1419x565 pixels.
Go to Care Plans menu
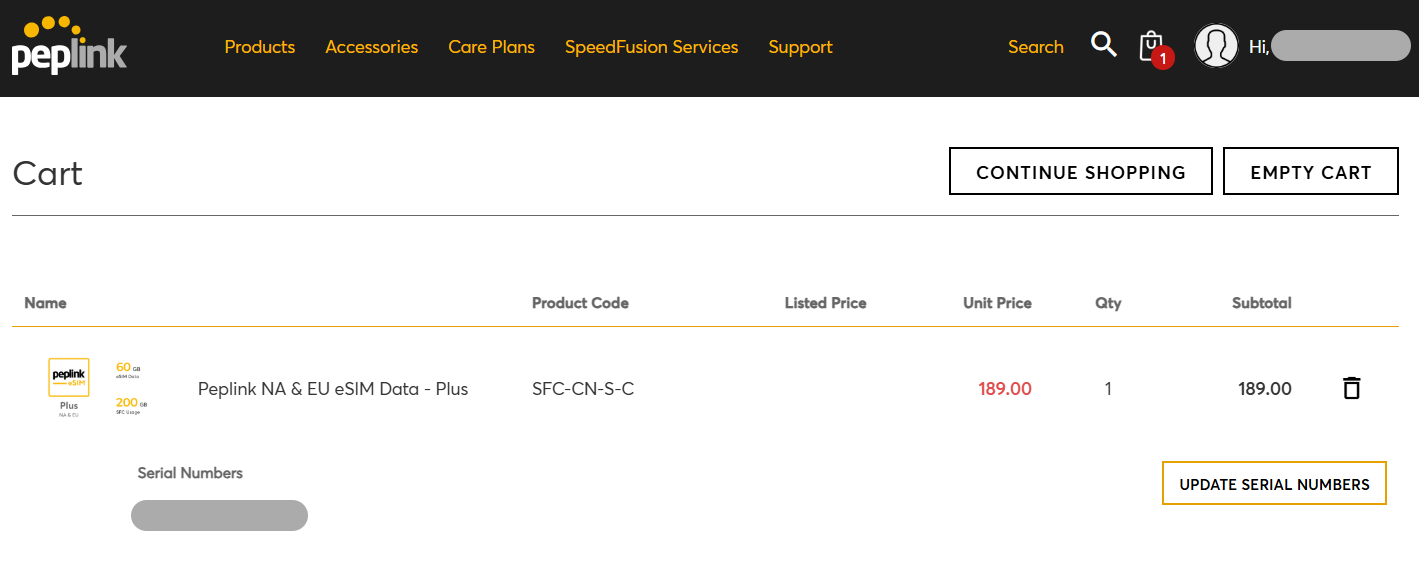[x=491, y=47]
